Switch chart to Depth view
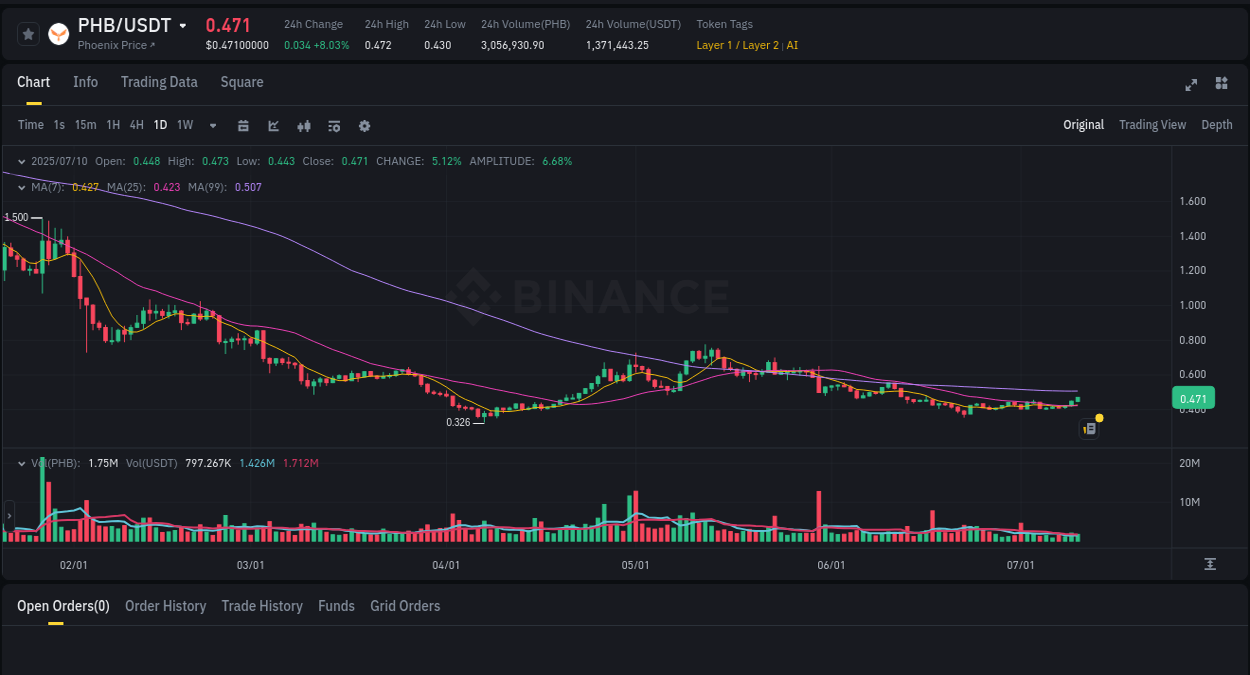Viewport: 1250px width, 675px height. [x=1217, y=125]
